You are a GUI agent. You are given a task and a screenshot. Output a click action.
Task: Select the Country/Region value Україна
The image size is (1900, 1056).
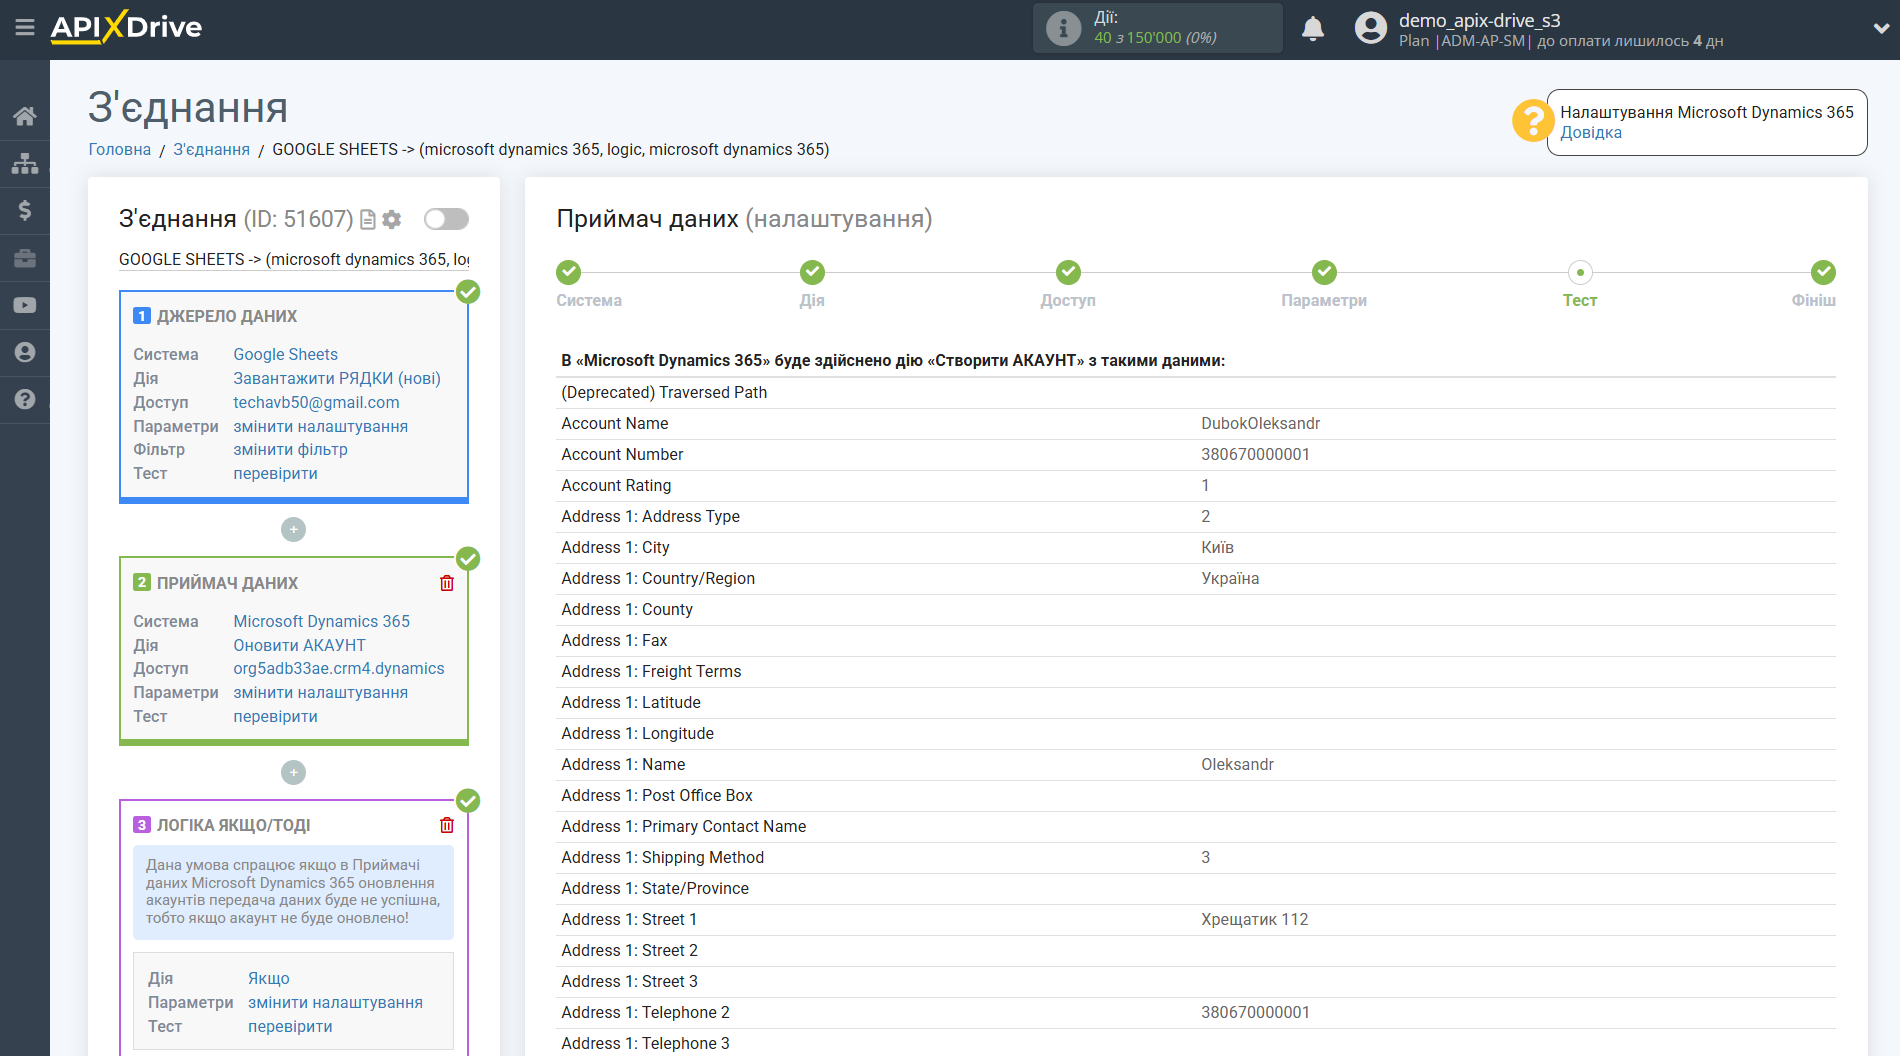coord(1230,579)
